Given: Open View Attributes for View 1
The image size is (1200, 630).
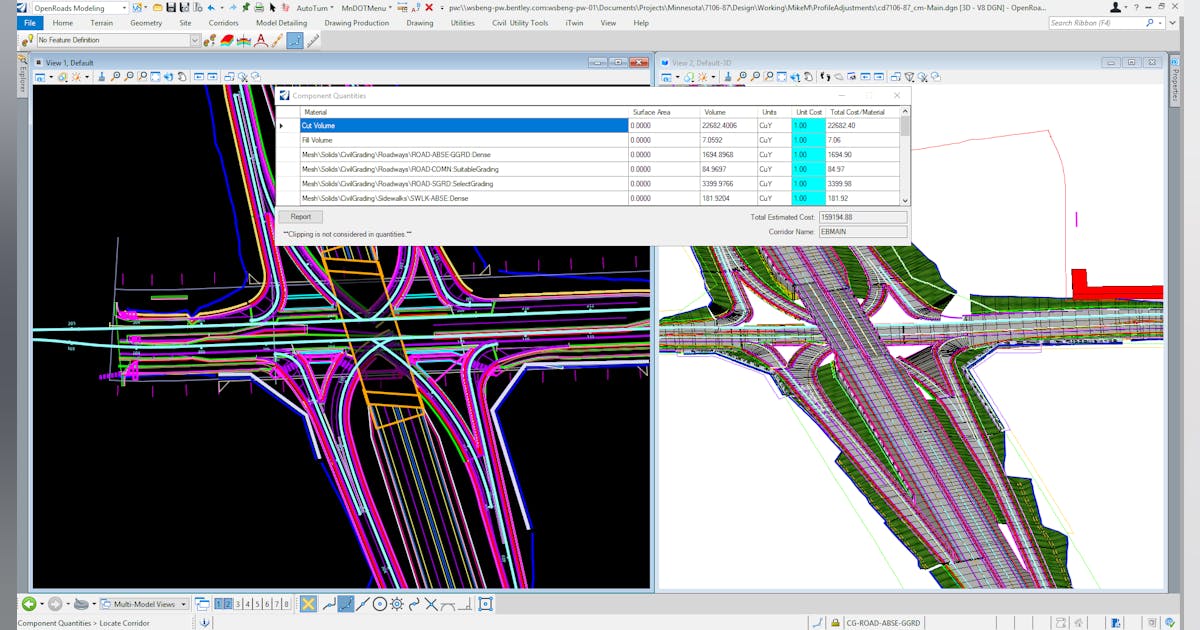Looking at the screenshot, I should (40, 77).
